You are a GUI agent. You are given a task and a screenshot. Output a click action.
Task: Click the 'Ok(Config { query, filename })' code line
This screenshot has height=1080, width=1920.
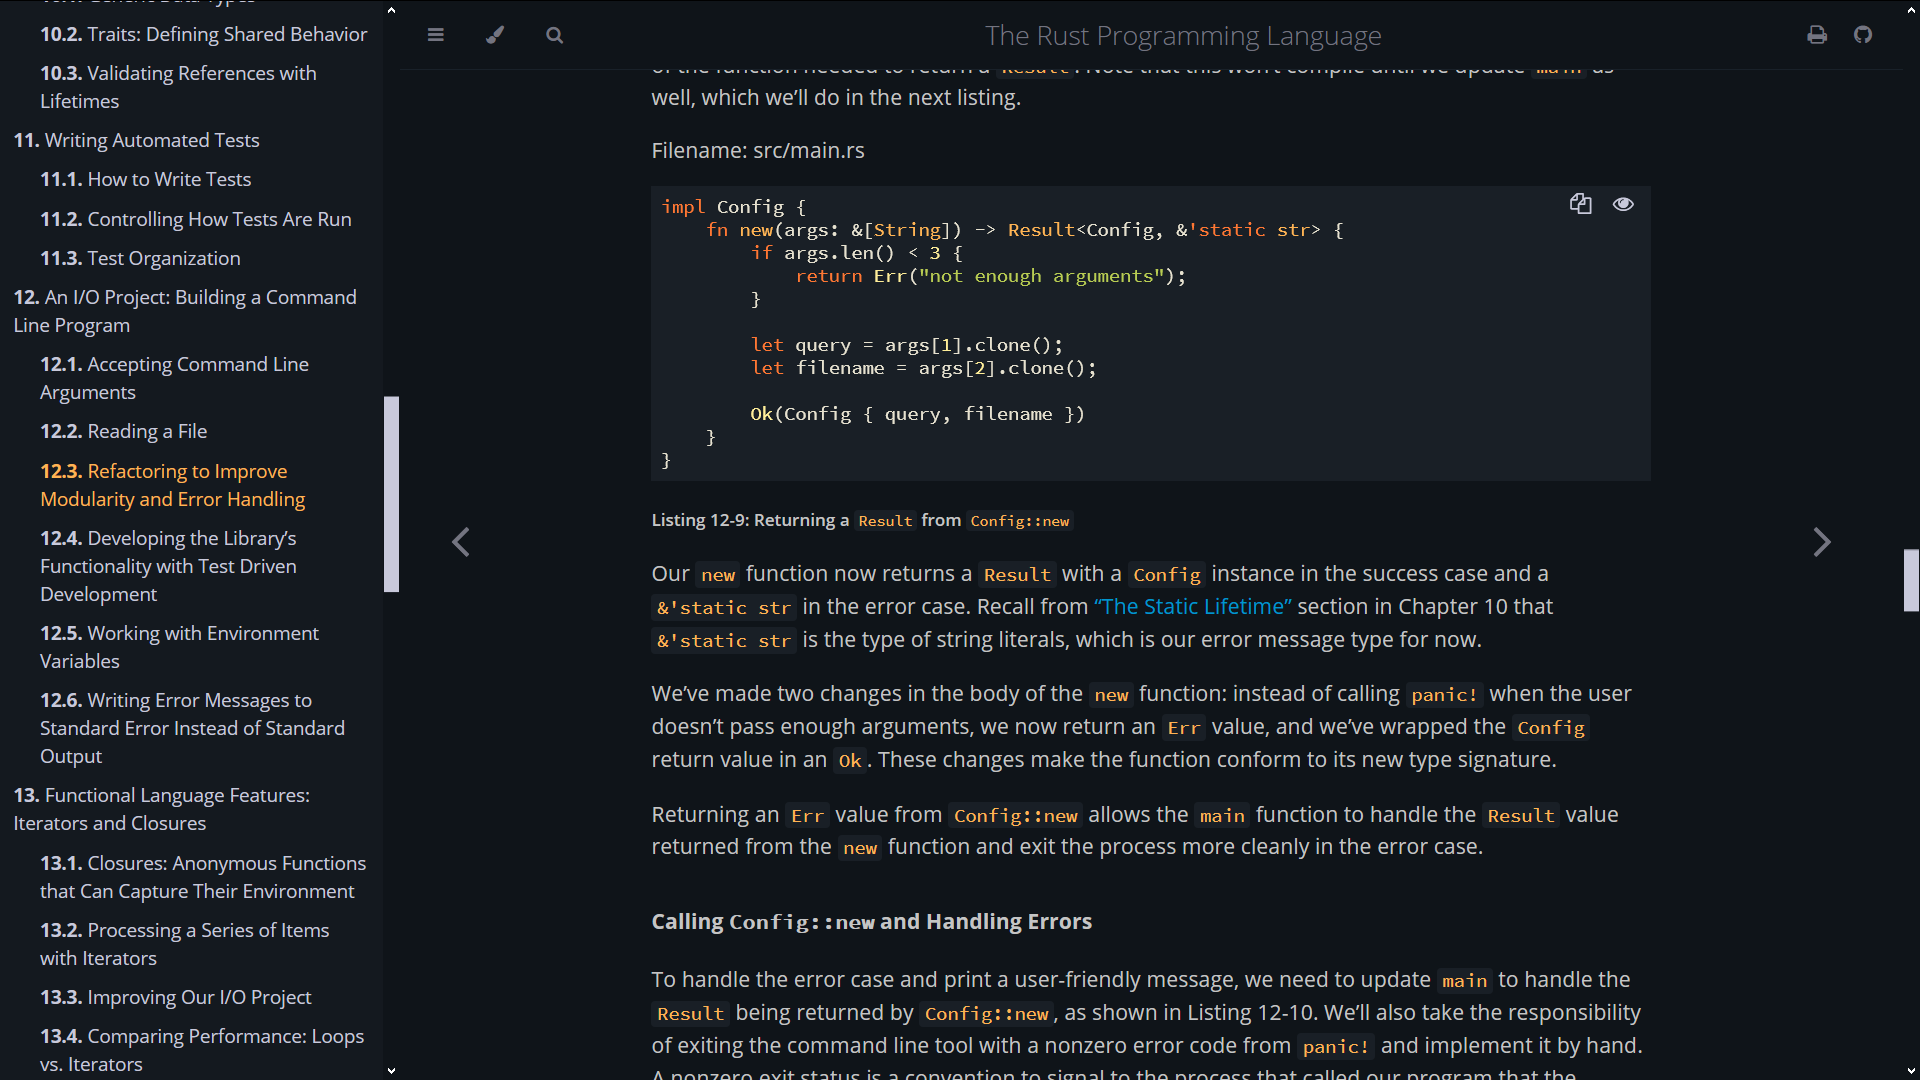(x=917, y=414)
